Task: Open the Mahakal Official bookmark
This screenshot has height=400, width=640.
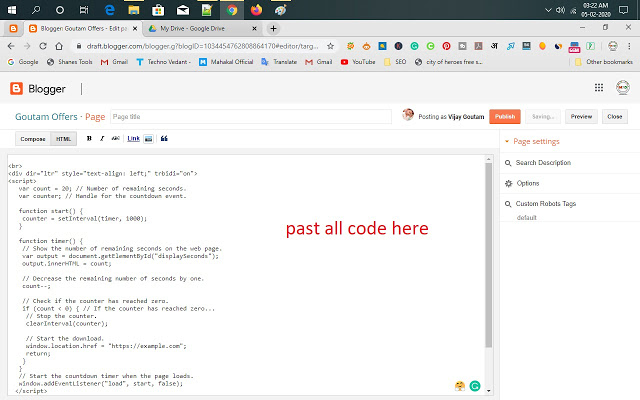Action: (x=226, y=62)
